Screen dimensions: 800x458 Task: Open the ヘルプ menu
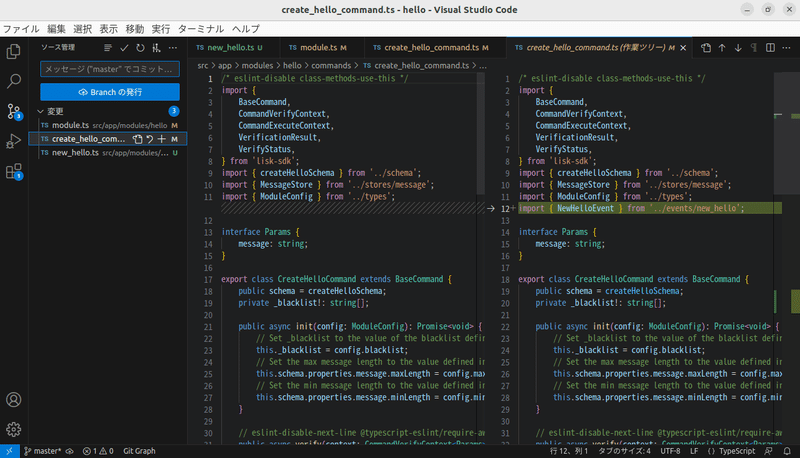pos(245,29)
